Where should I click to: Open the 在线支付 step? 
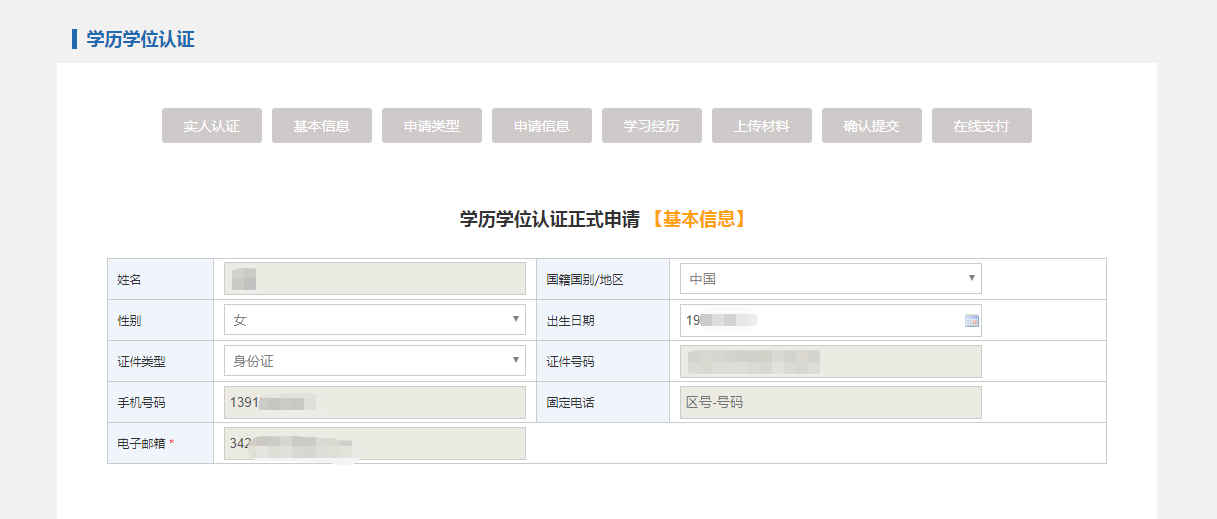982,126
